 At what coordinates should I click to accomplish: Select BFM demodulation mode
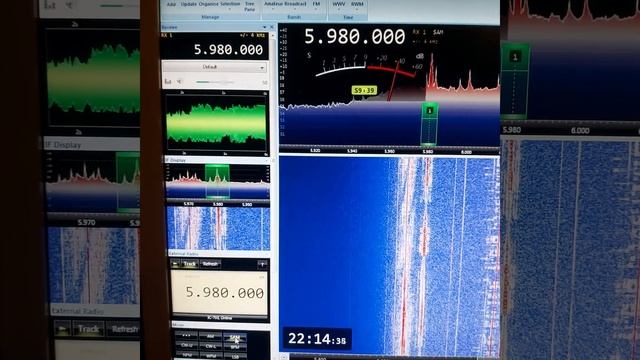235,347
